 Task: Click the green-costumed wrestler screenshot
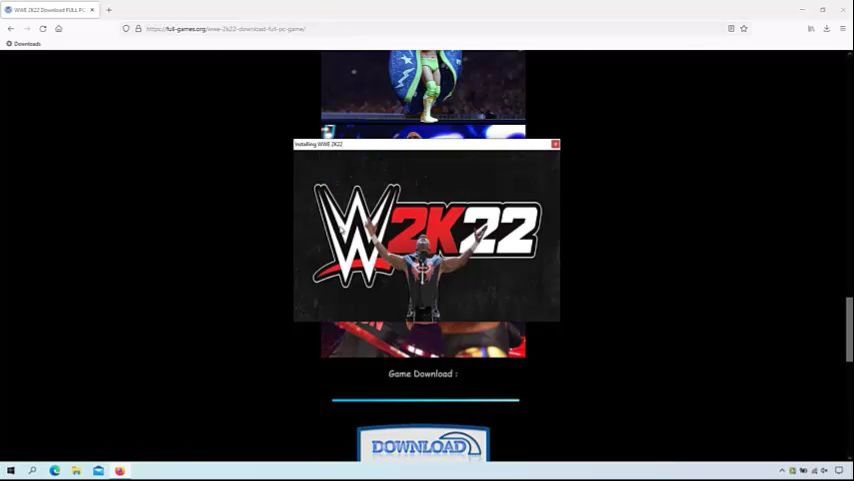pyautogui.click(x=423, y=85)
